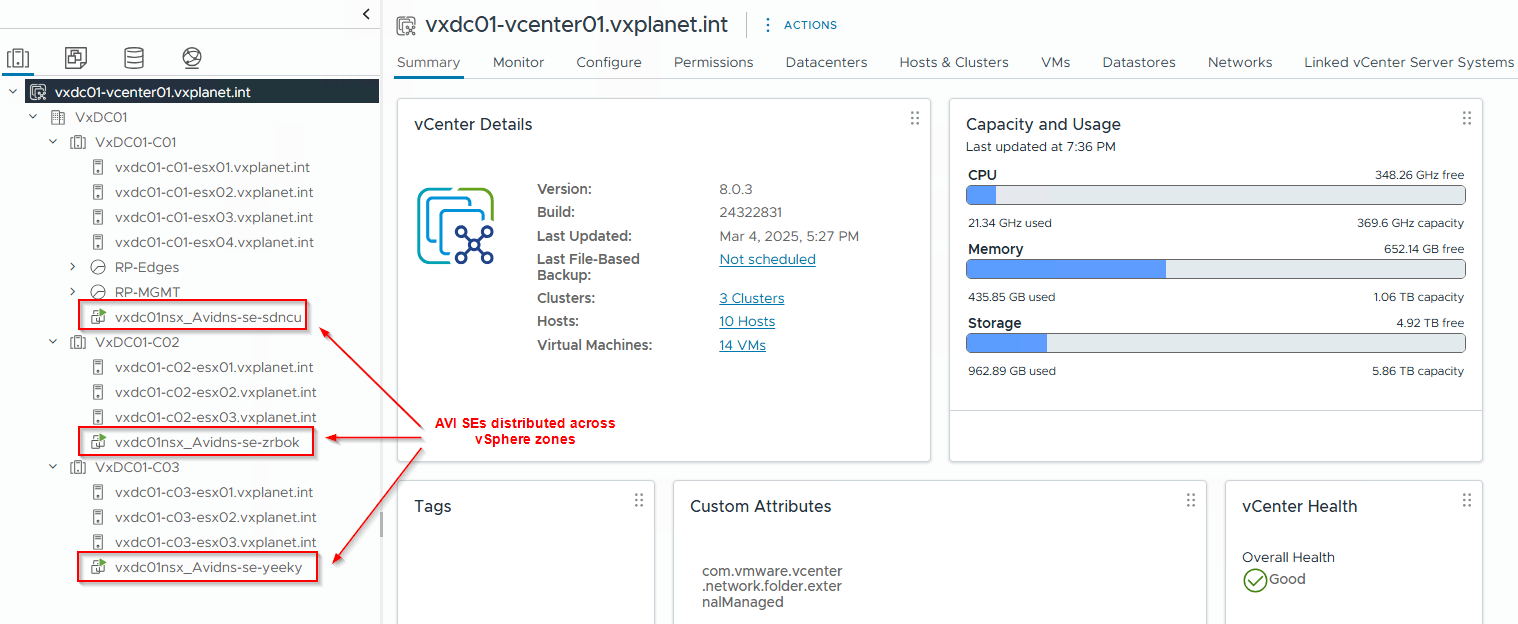
Task: Open the 14 VMs link
Action: [x=742, y=345]
